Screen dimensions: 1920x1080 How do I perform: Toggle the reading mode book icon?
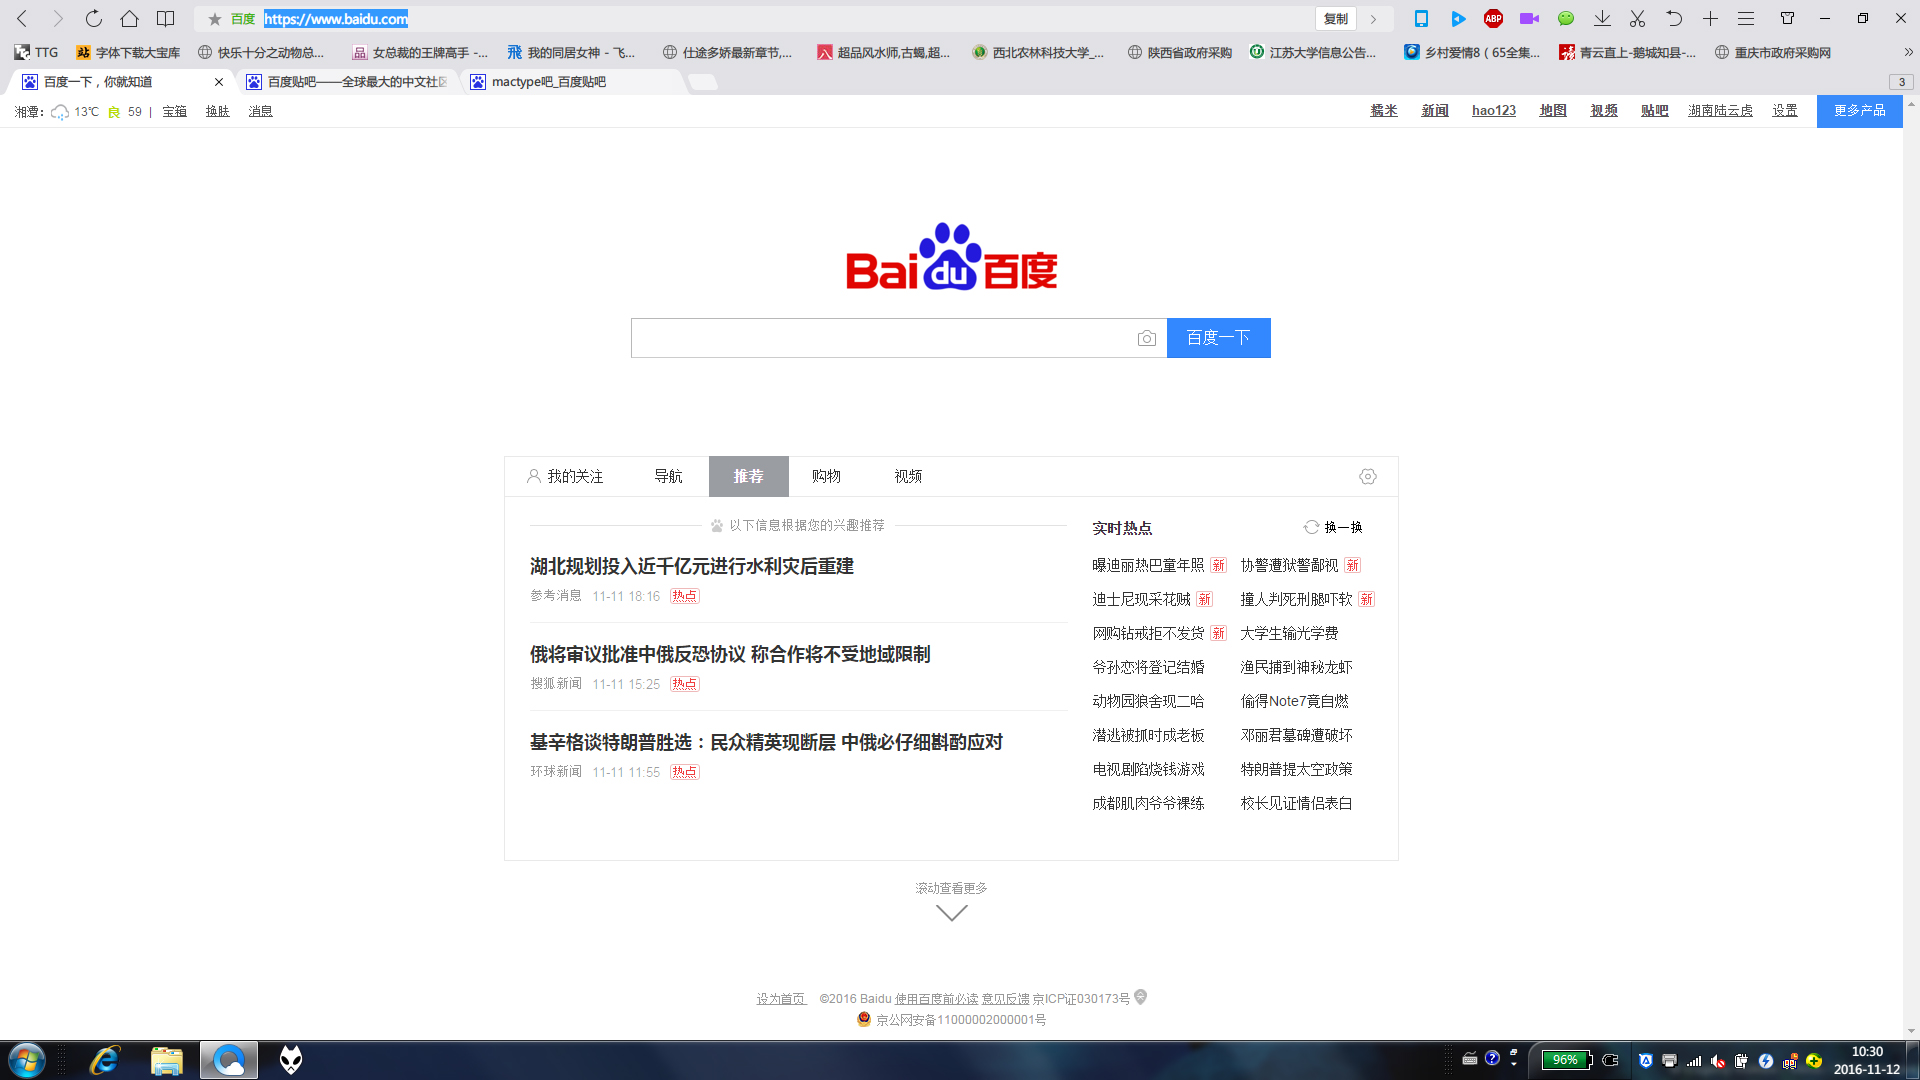[166, 19]
